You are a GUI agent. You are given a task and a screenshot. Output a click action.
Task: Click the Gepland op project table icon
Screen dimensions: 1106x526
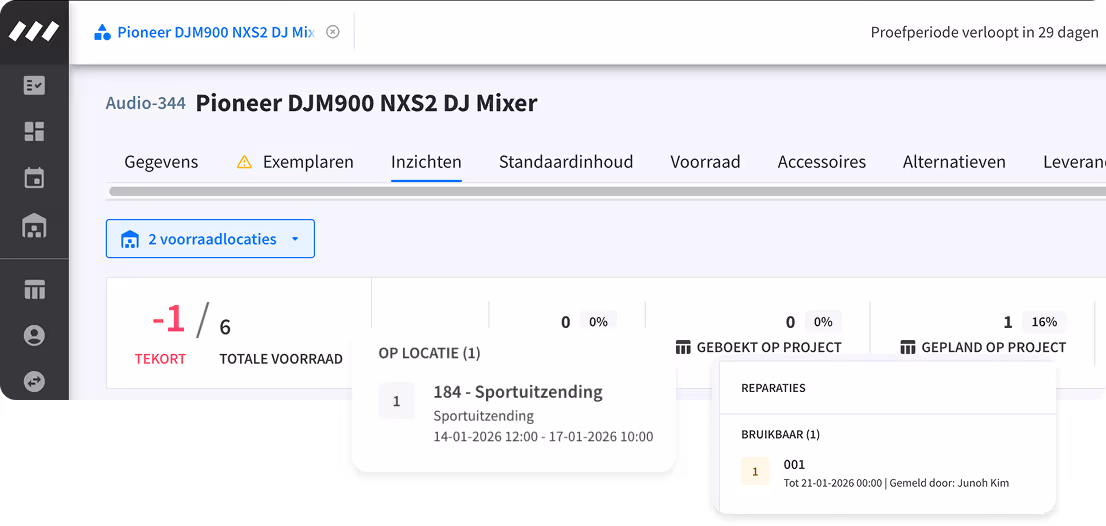(908, 347)
